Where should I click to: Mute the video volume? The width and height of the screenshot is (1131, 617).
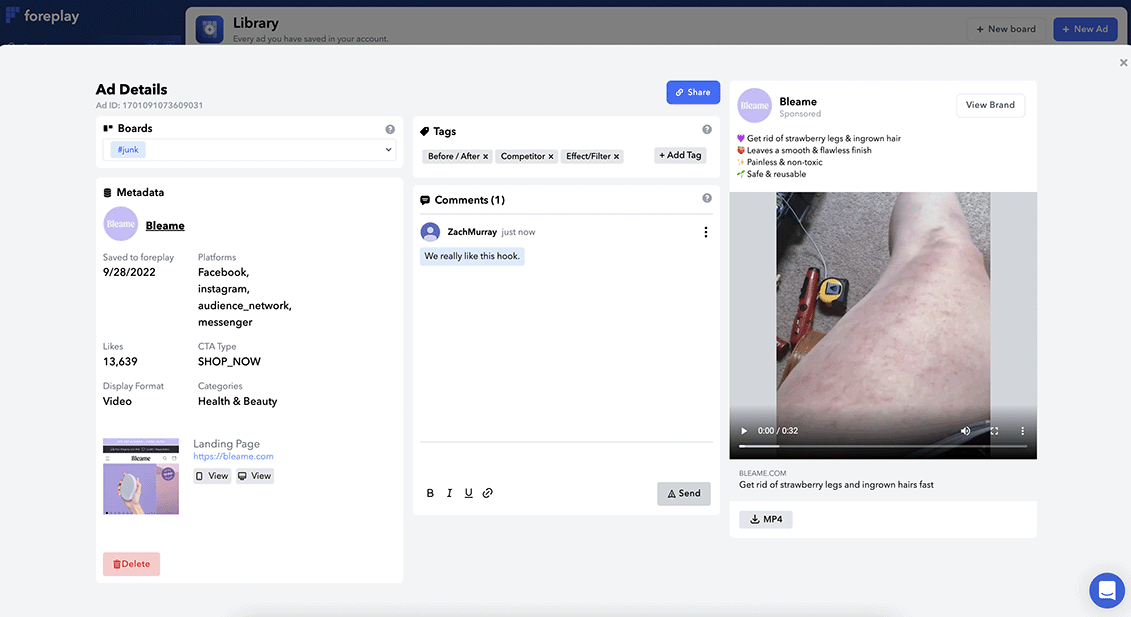(x=965, y=431)
